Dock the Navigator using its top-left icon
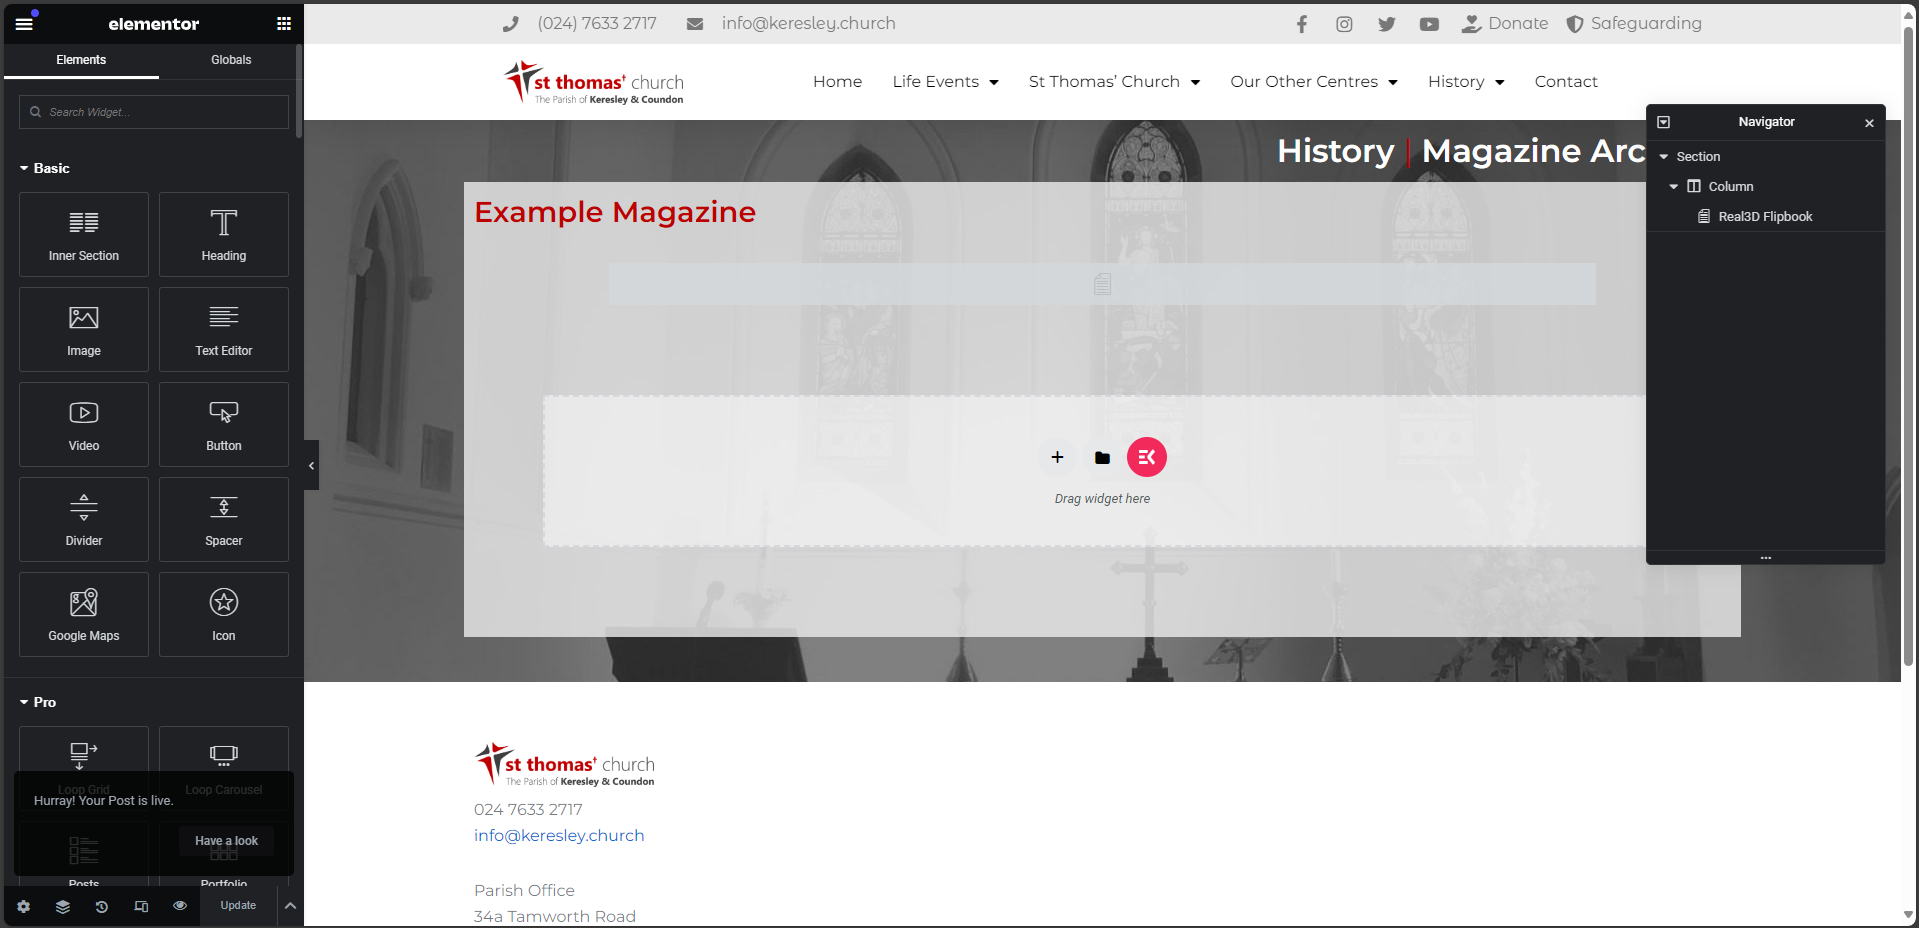This screenshot has height=928, width=1919. (1664, 122)
